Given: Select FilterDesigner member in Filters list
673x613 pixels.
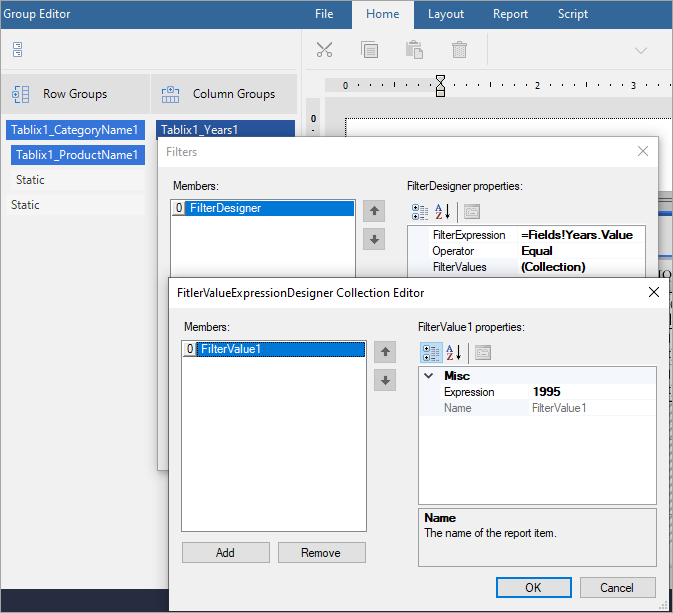Looking at the screenshot, I should coord(263,208).
